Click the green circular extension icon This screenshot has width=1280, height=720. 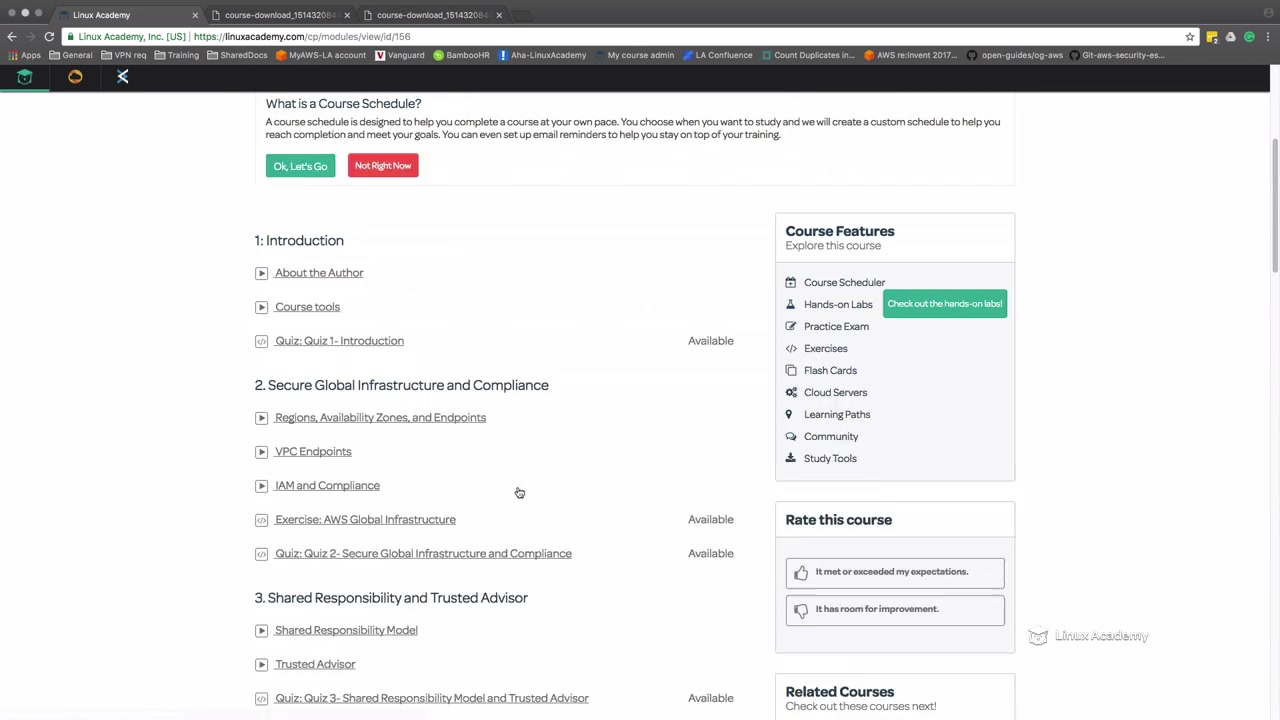(1249, 37)
